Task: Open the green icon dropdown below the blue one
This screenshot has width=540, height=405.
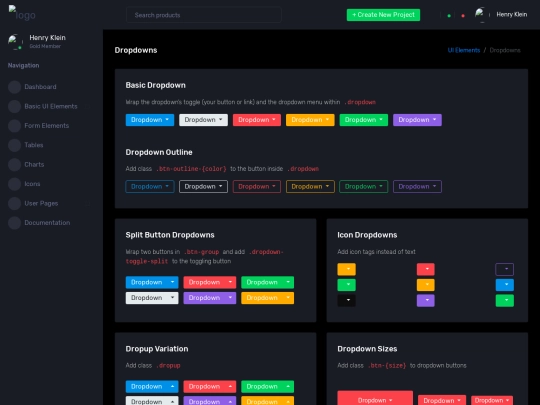Action: click(x=505, y=300)
